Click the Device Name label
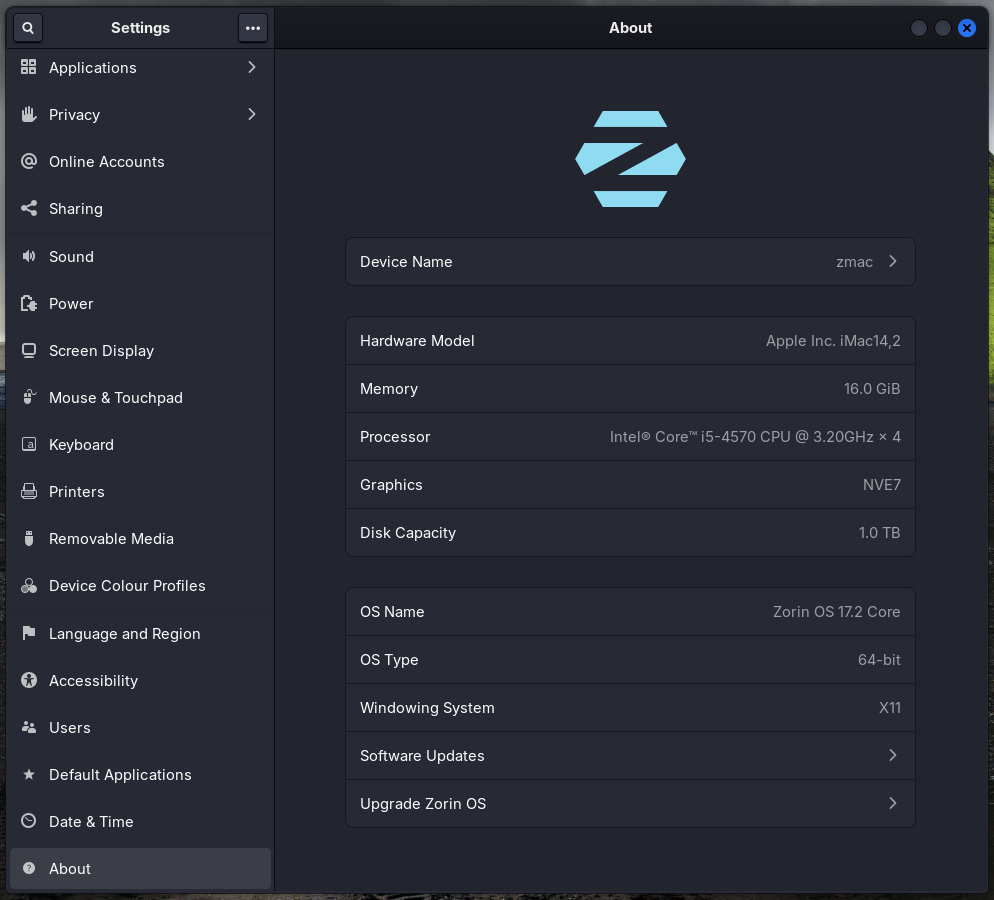The width and height of the screenshot is (994, 900). pyautogui.click(x=406, y=262)
